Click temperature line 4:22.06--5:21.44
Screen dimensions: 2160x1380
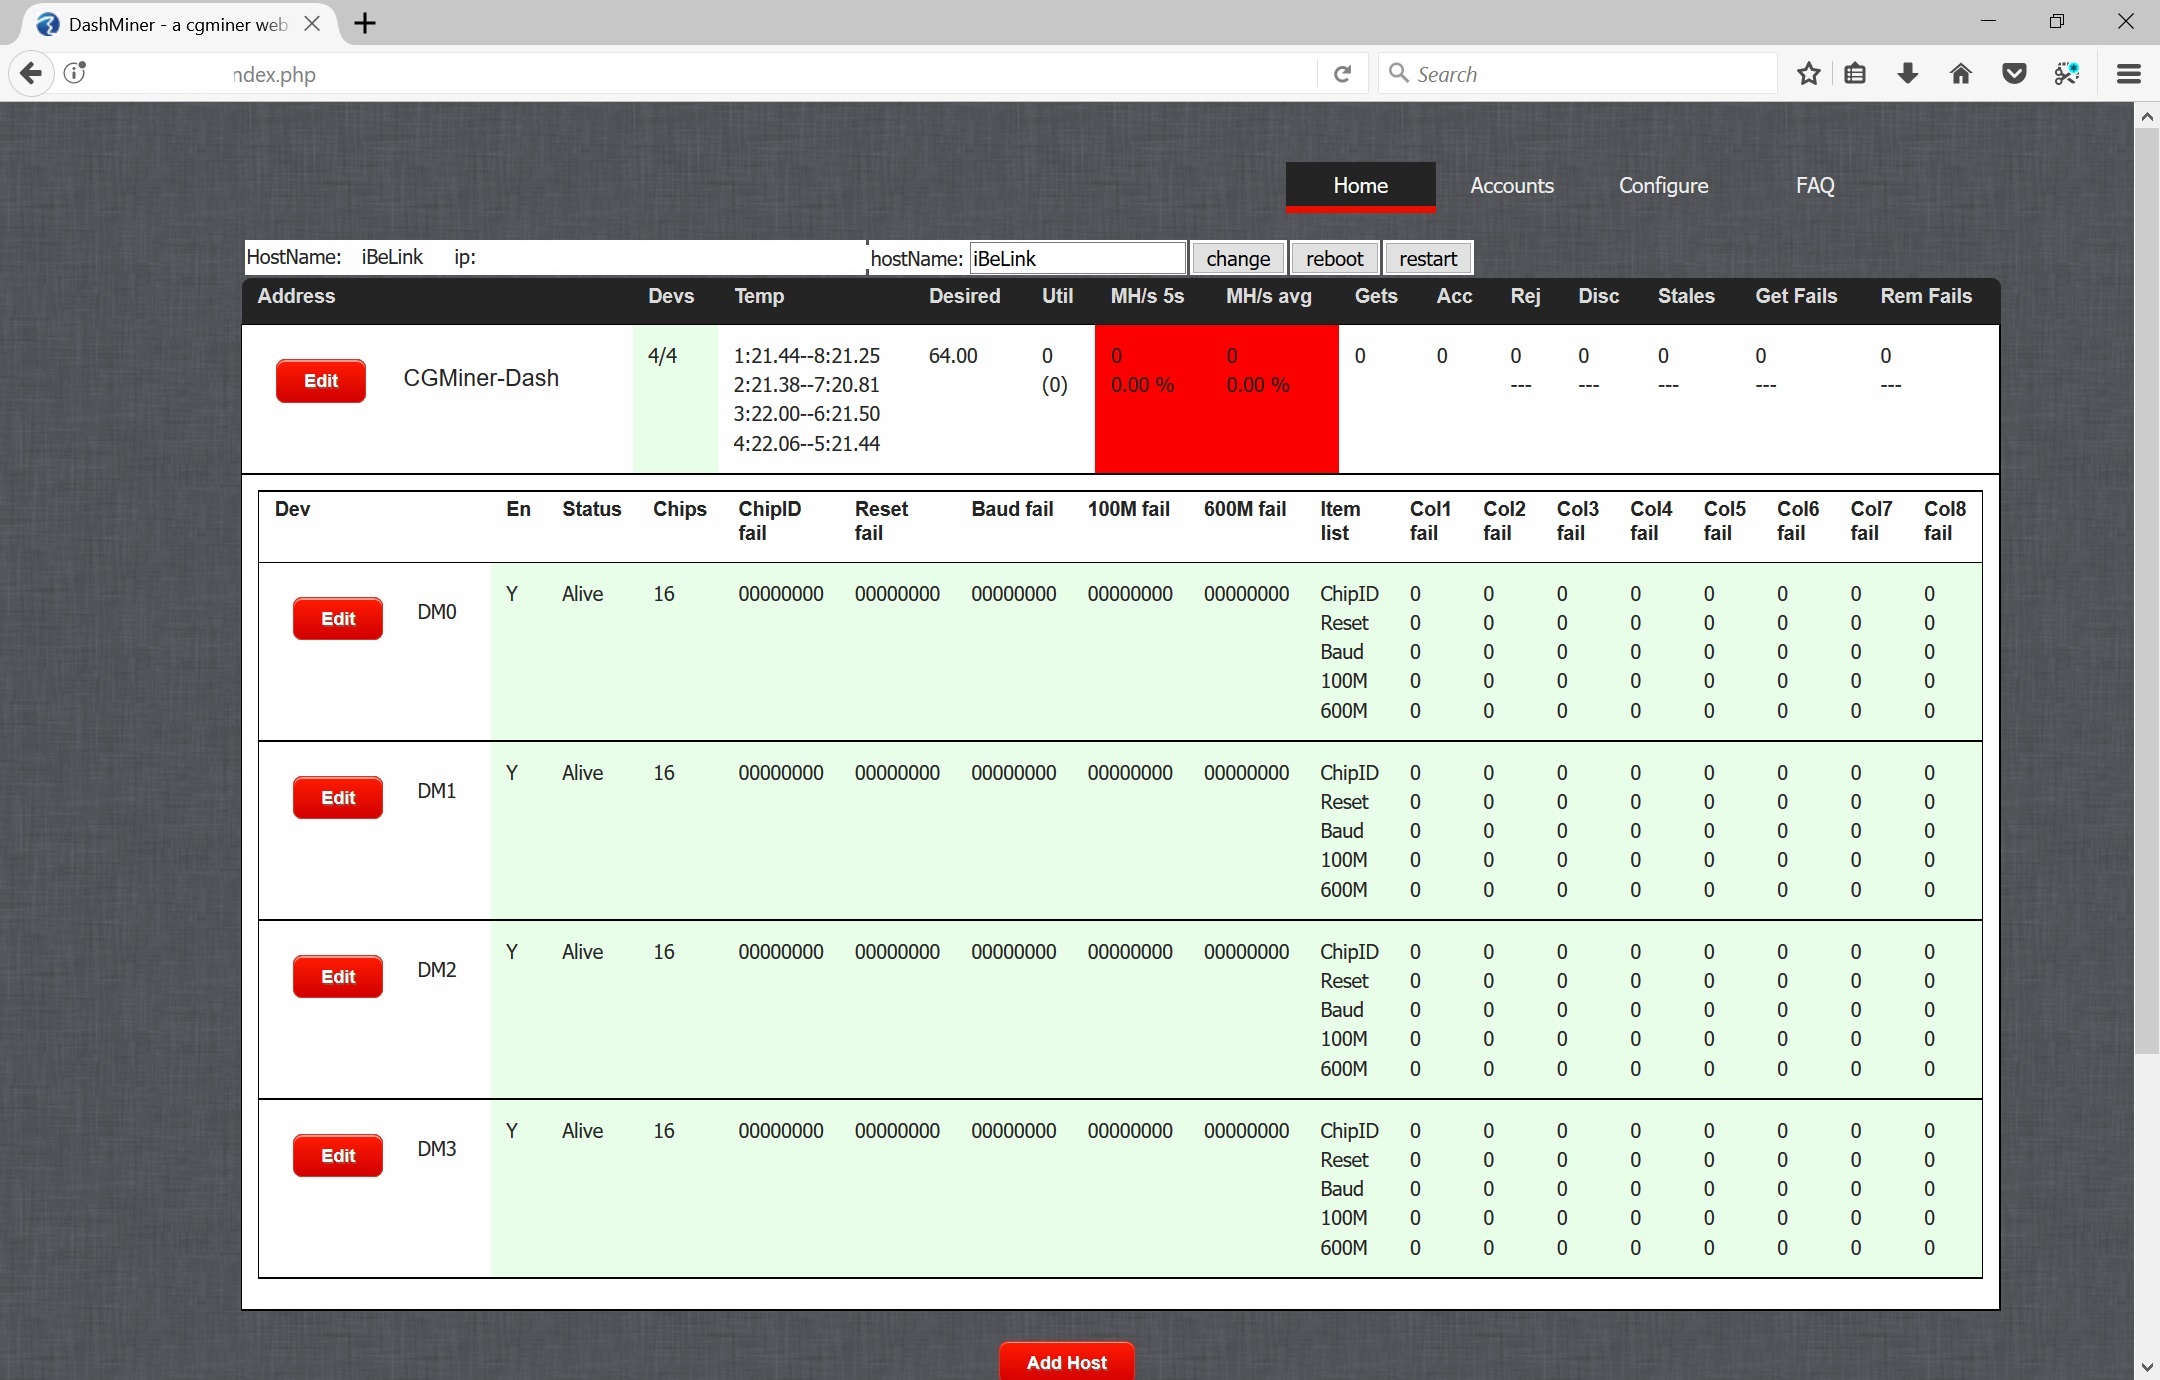(x=807, y=444)
